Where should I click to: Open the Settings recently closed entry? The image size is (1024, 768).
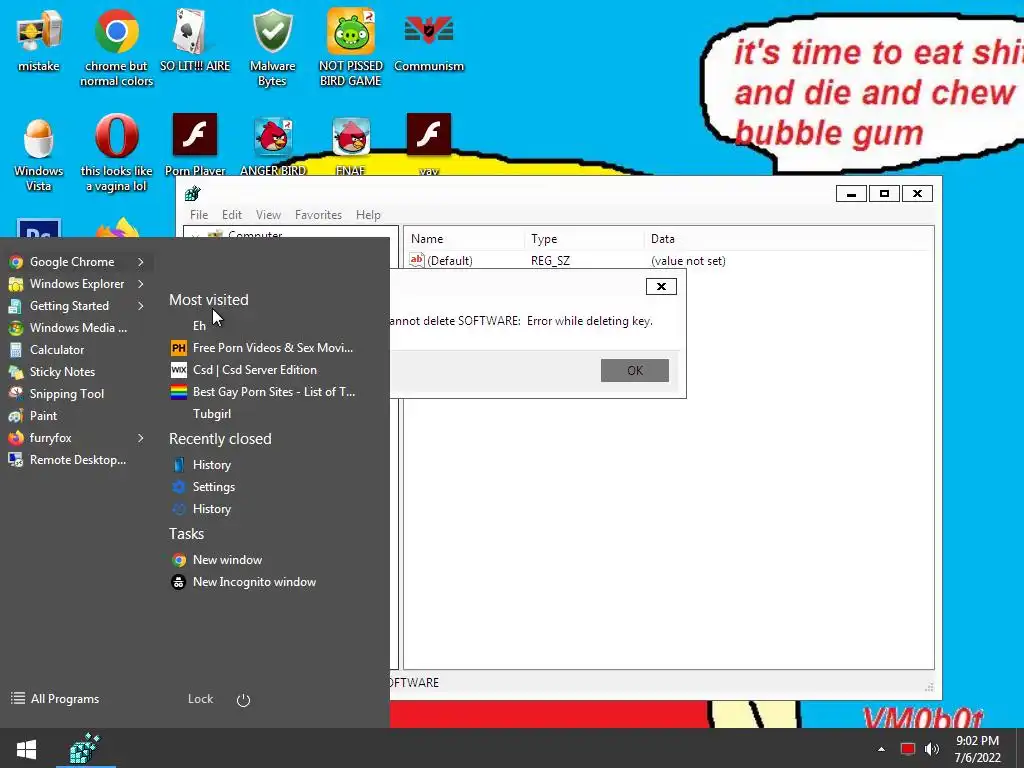pos(214,487)
